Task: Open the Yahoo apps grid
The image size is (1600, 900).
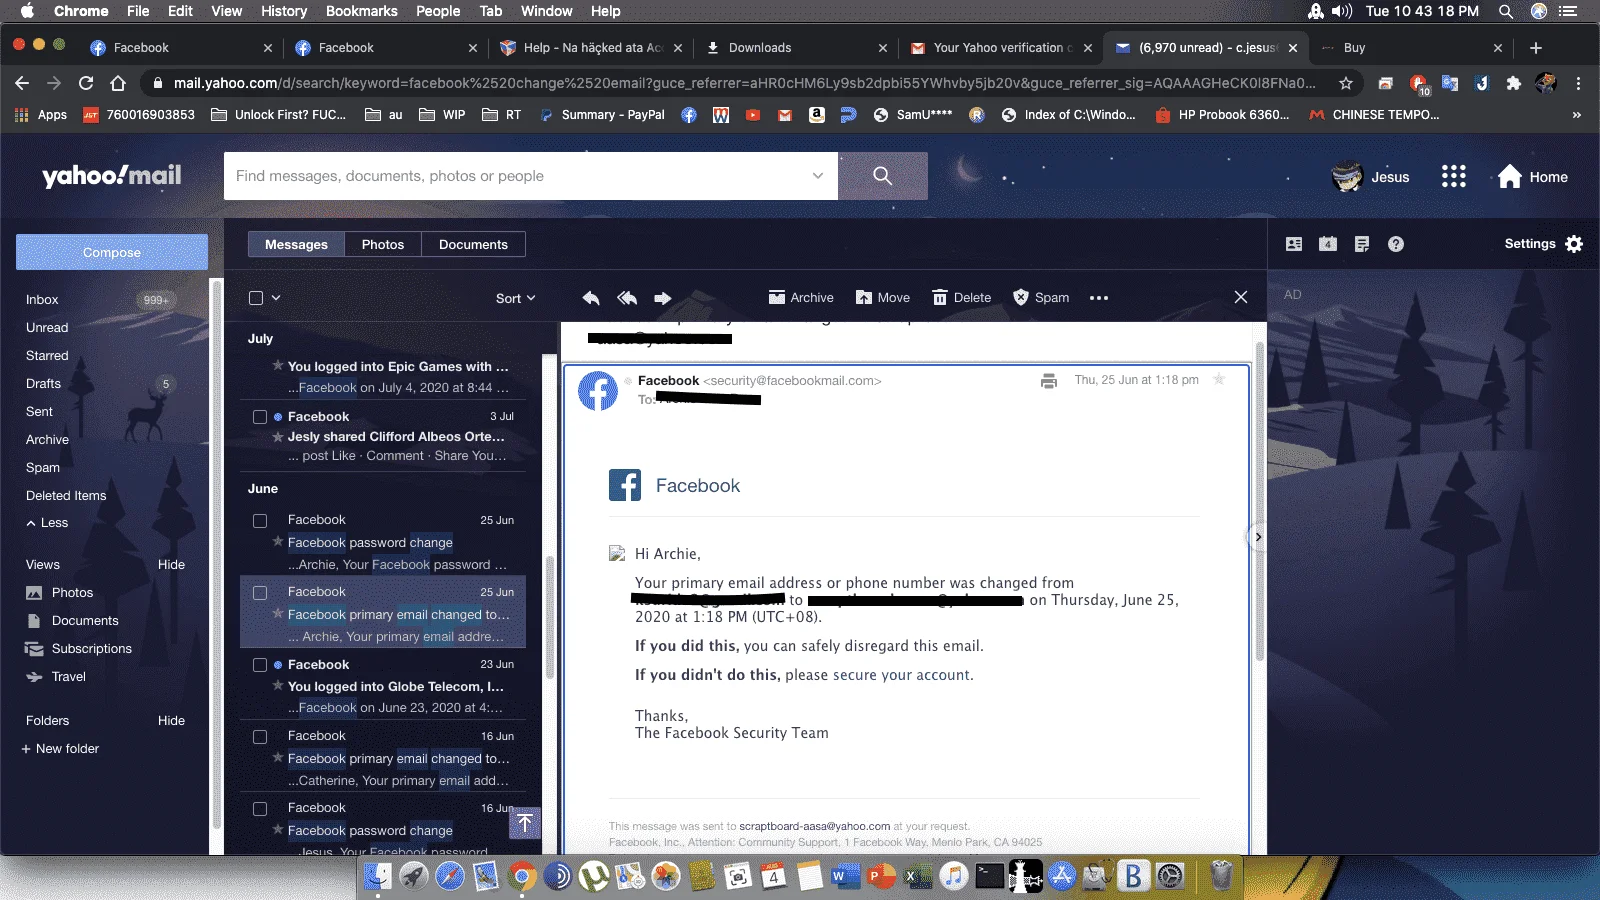Action: [1453, 177]
